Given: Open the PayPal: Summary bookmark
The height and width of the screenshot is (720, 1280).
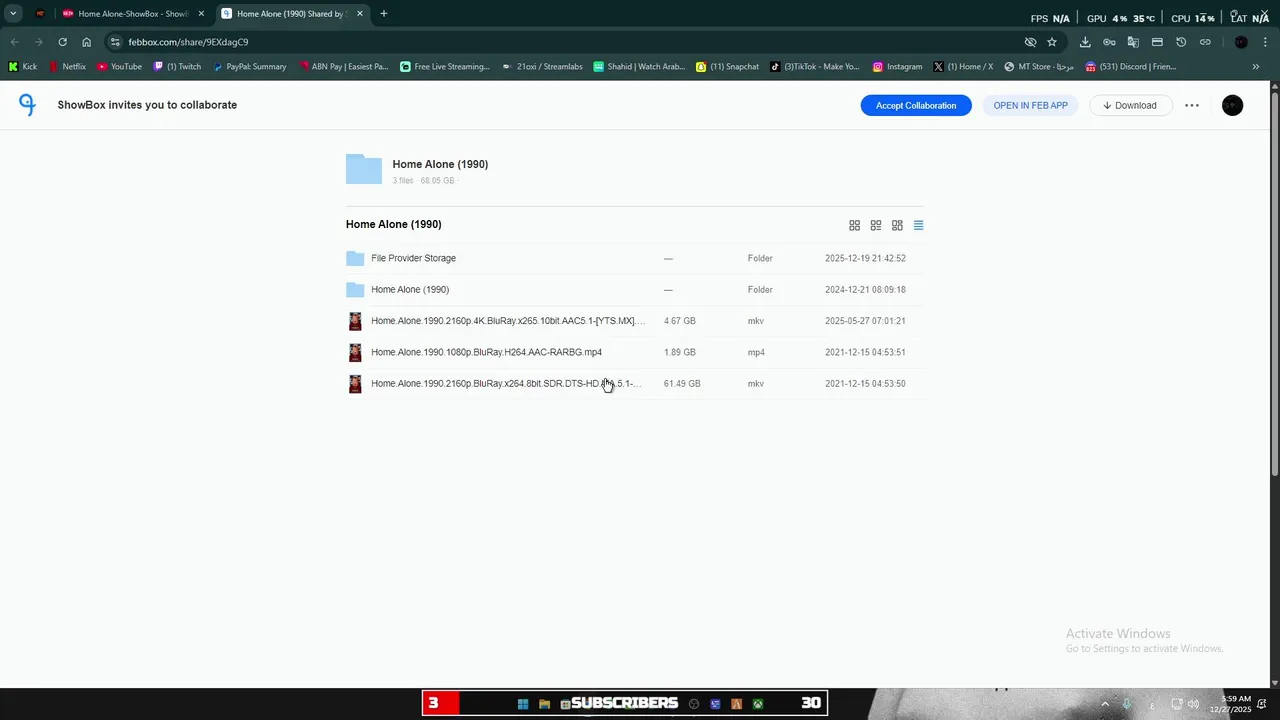Looking at the screenshot, I should pyautogui.click(x=250, y=67).
